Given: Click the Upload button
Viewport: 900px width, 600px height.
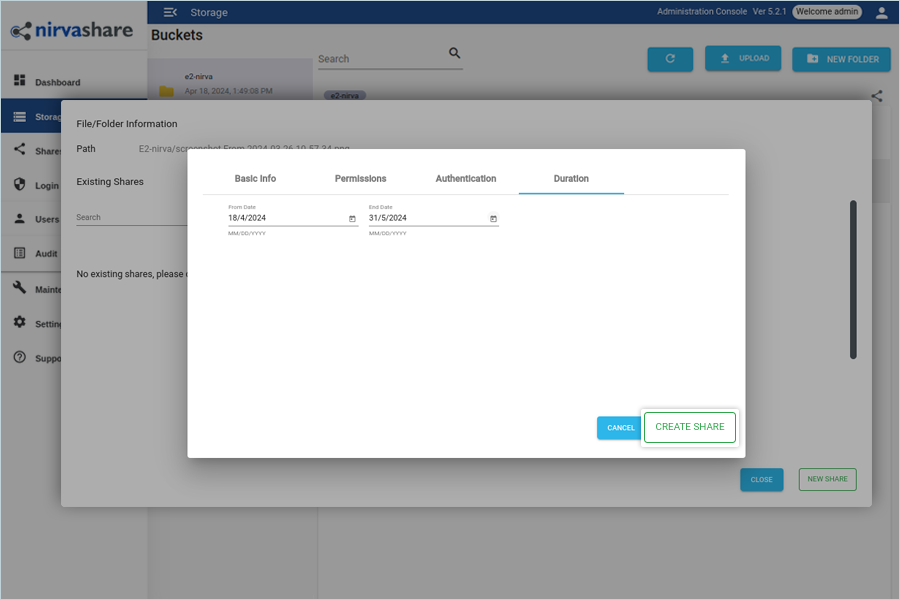Looking at the screenshot, I should [743, 59].
